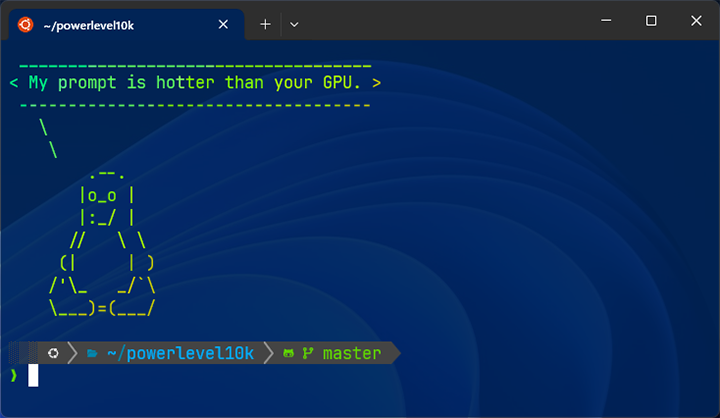Place cursor at the command input block
The image size is (720, 418).
pos(33,375)
